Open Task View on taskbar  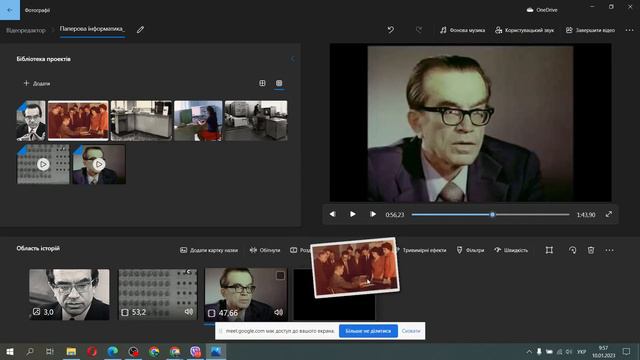[50, 351]
